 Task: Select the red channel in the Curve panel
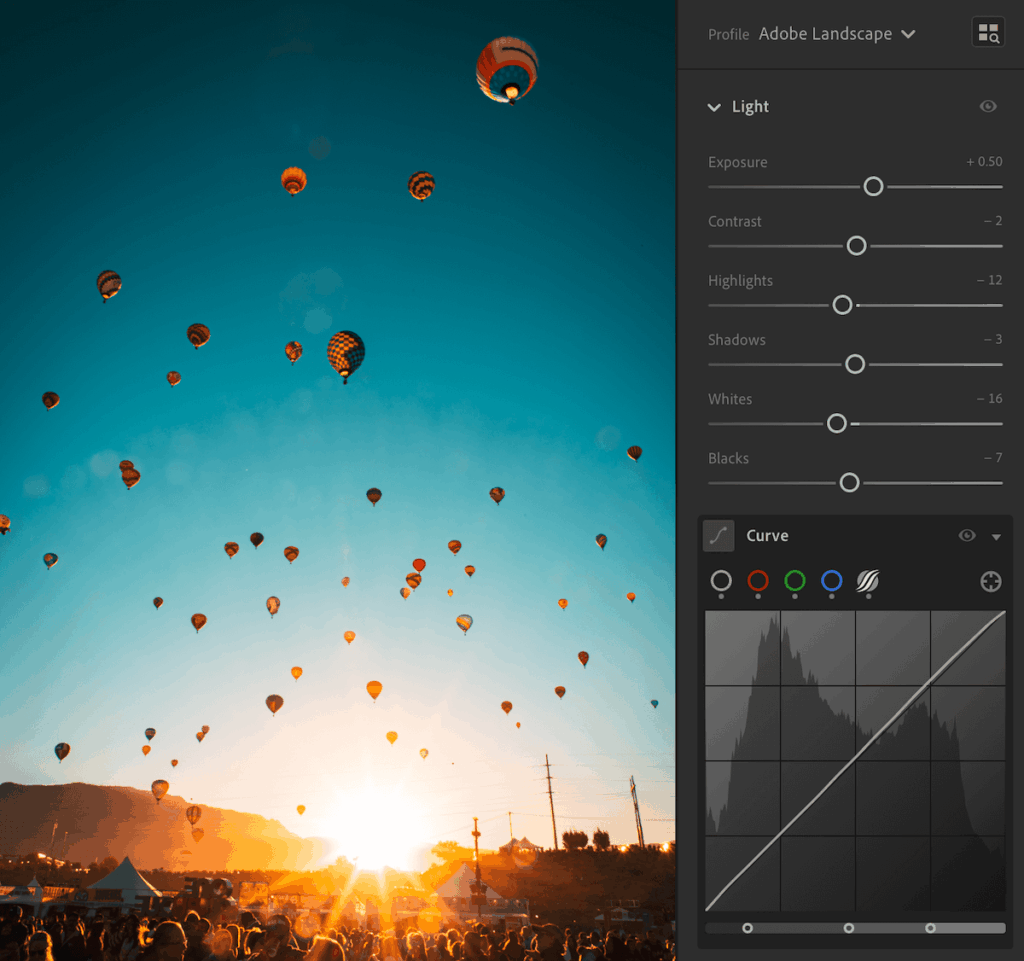click(x=757, y=581)
